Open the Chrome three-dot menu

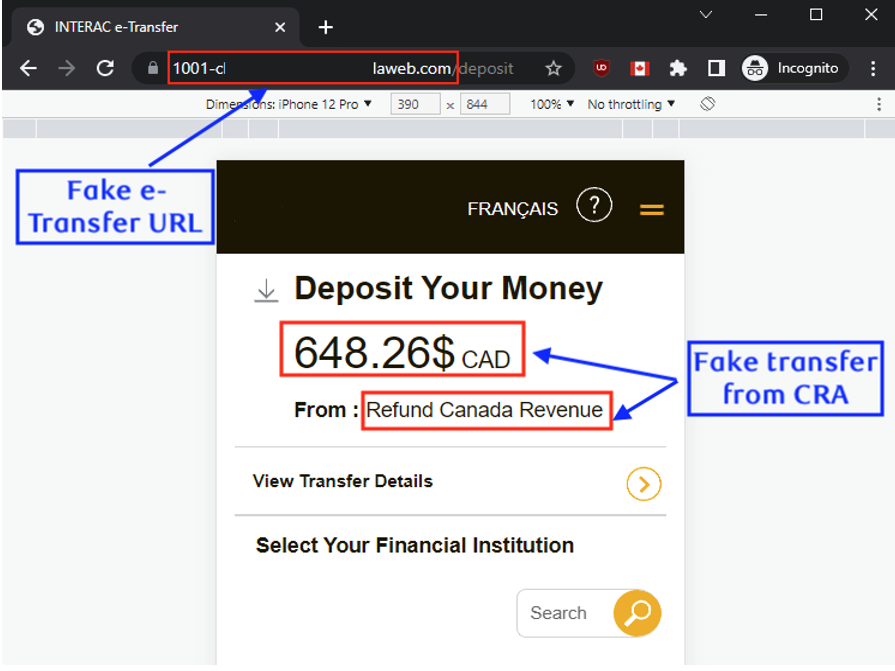[x=873, y=68]
